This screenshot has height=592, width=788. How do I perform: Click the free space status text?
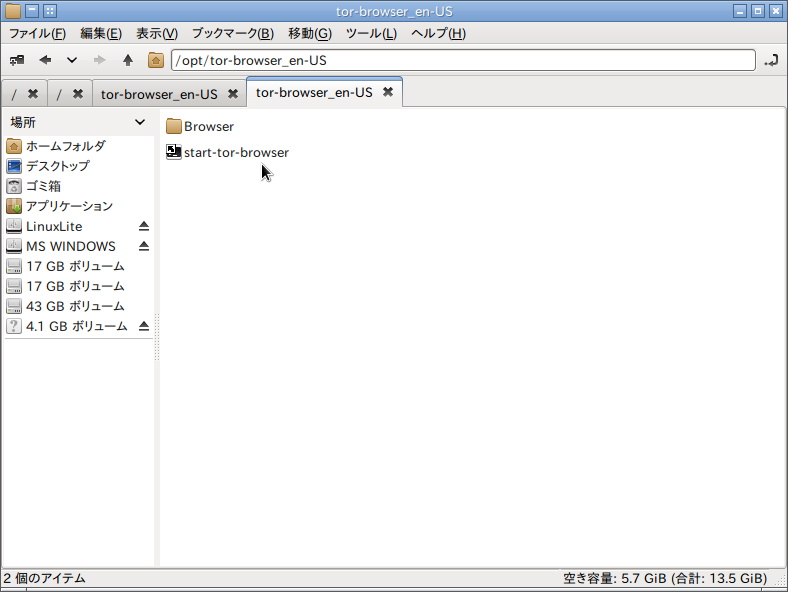click(x=665, y=578)
